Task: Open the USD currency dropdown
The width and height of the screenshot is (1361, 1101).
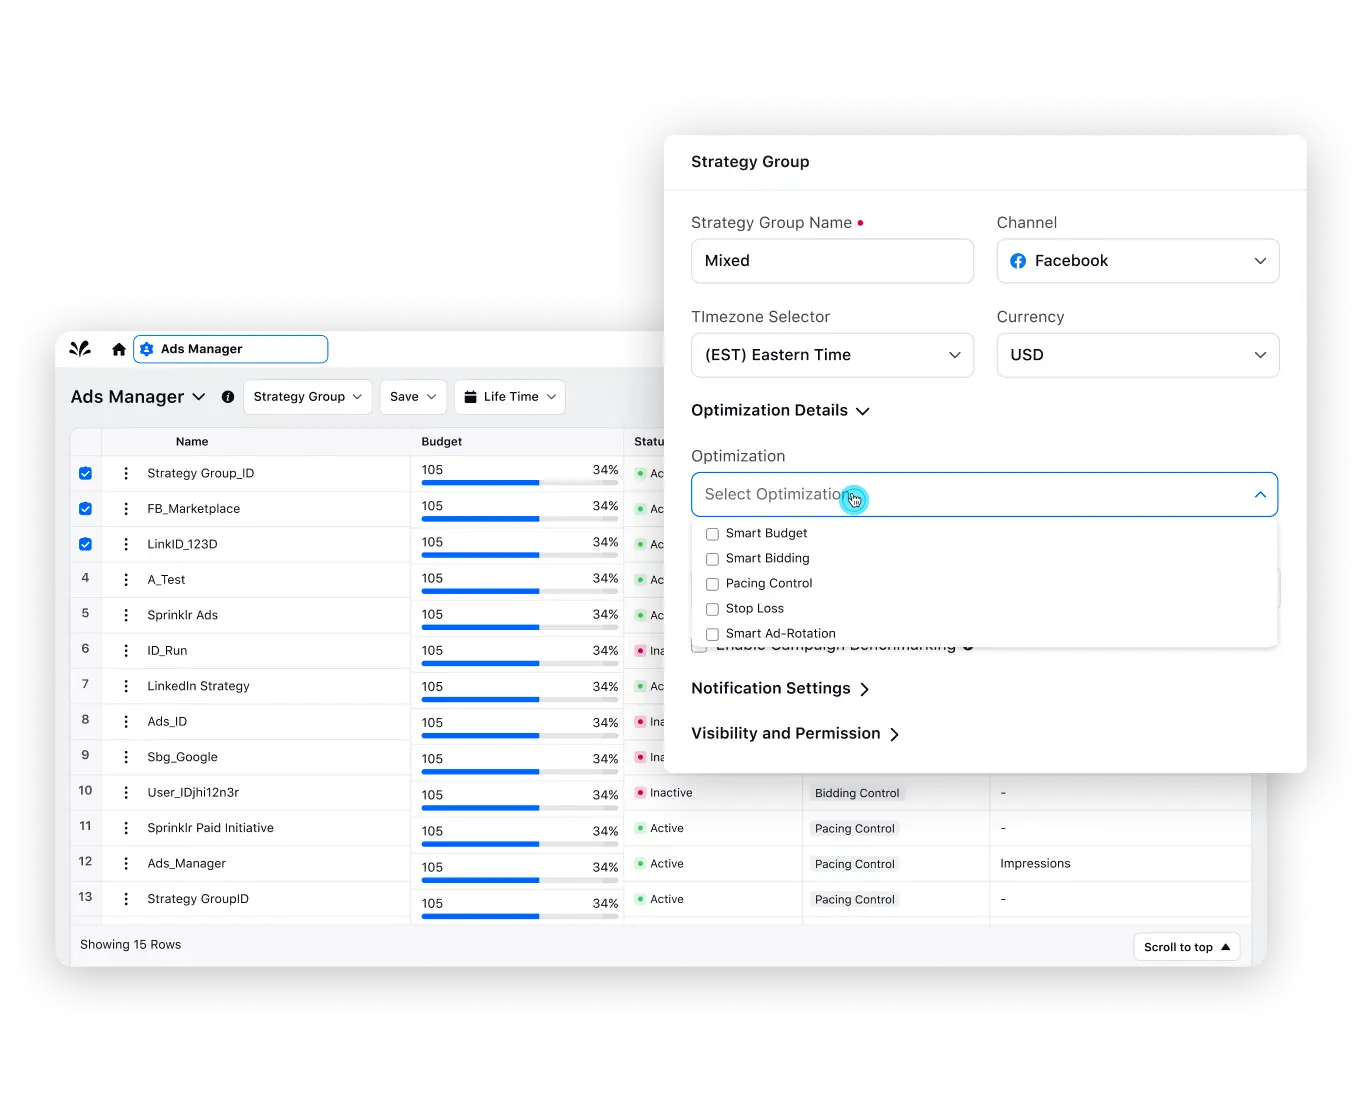Action: tap(1138, 355)
